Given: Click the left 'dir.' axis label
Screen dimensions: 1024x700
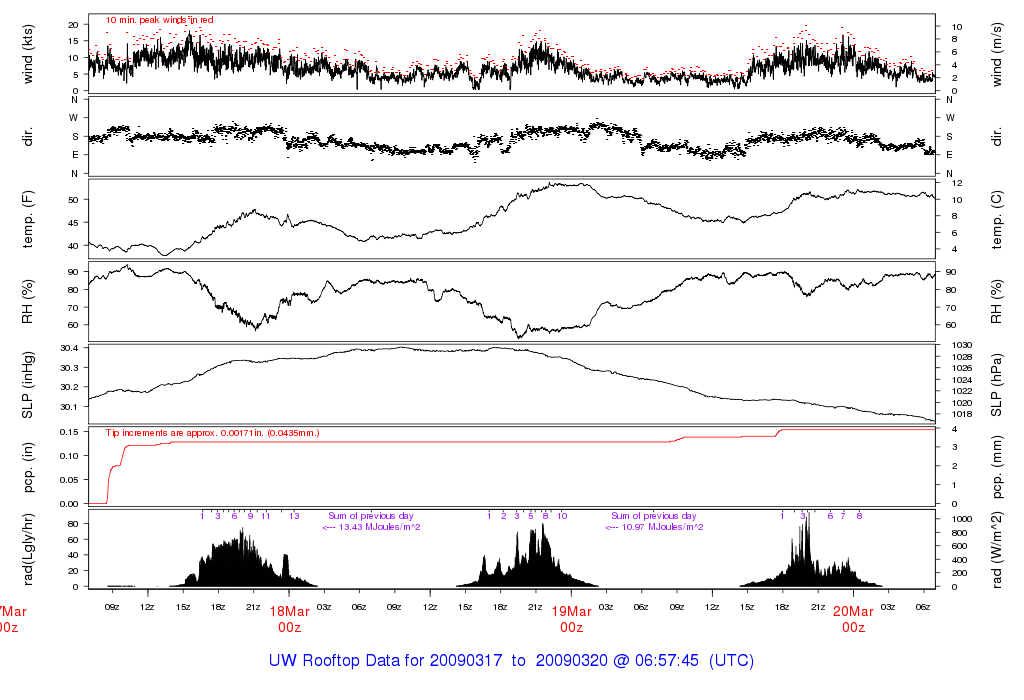Looking at the screenshot, I should (x=27, y=137).
